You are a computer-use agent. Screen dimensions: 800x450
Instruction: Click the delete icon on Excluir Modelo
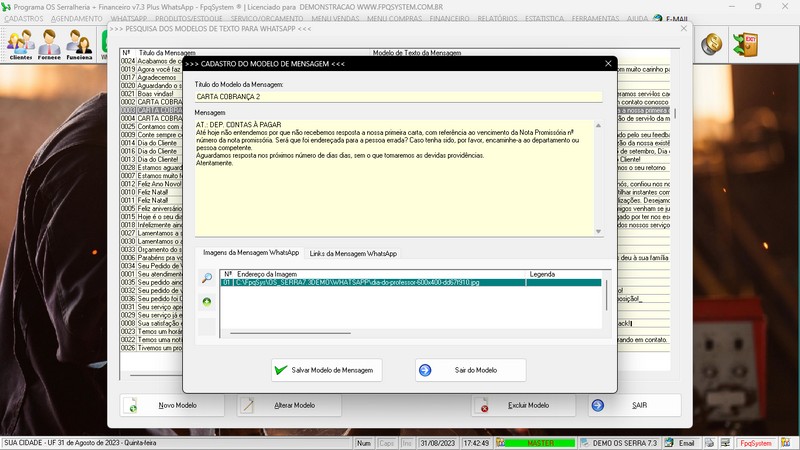[x=482, y=405]
